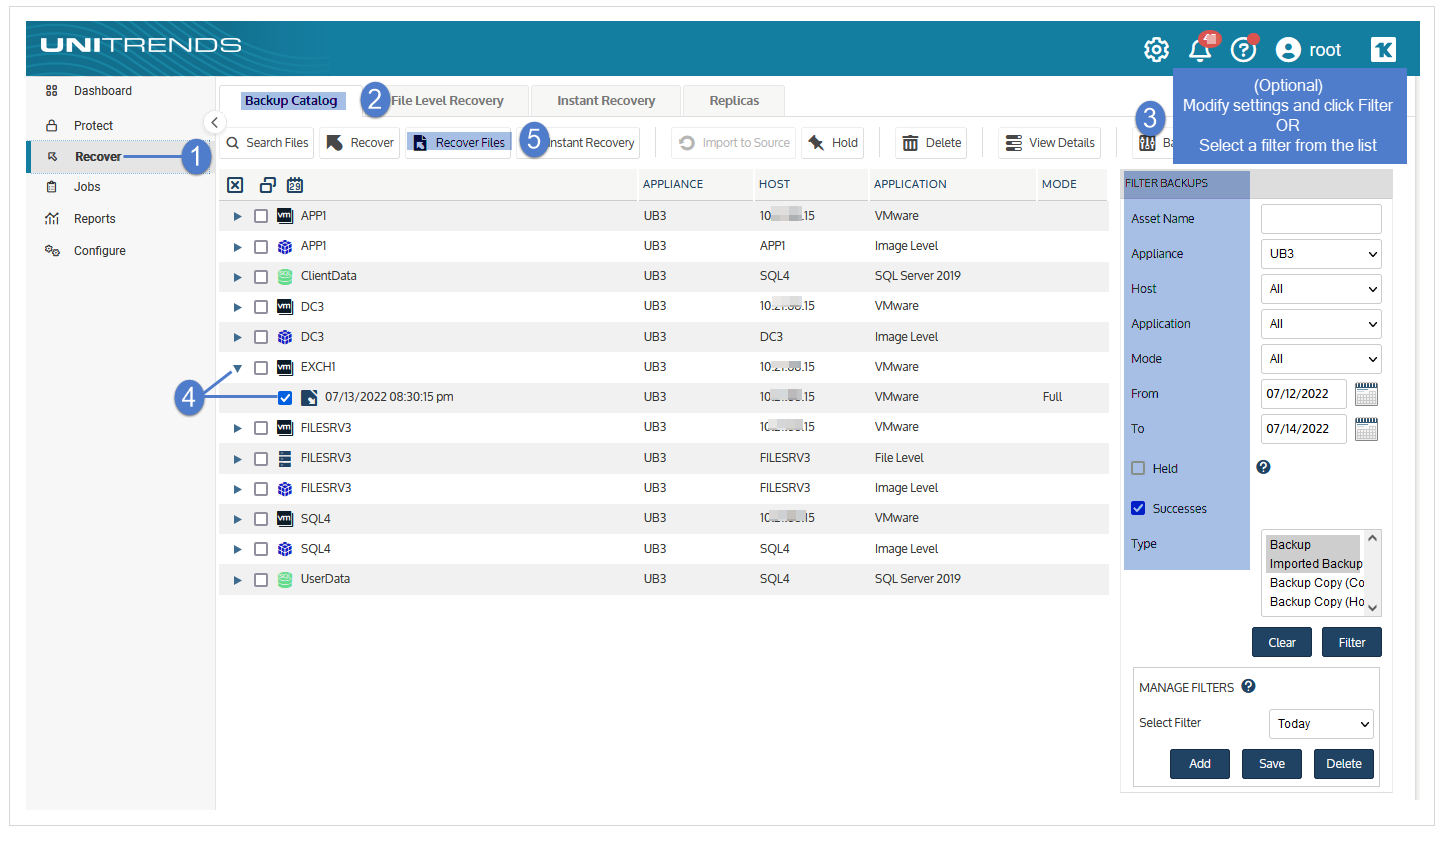The image size is (1451, 842).
Task: Open the Instant Recovery tab
Action: [x=606, y=101]
